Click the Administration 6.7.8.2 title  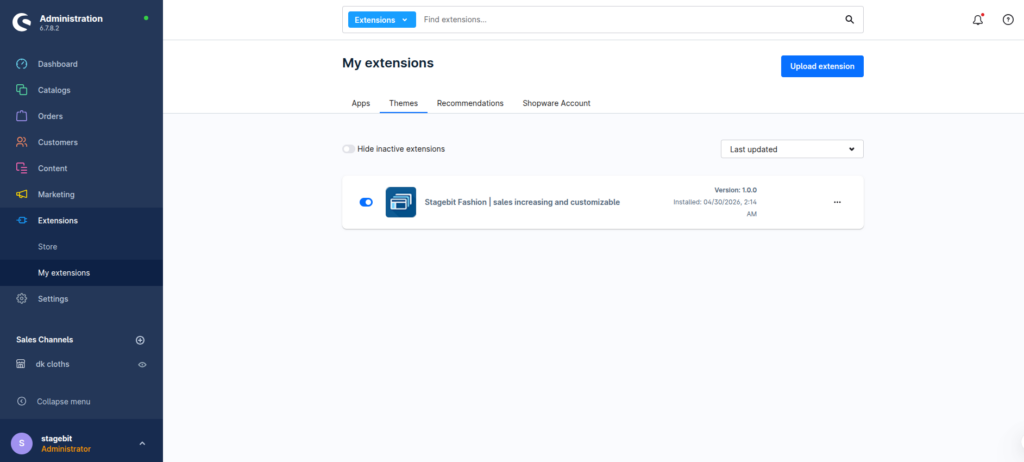71,23
